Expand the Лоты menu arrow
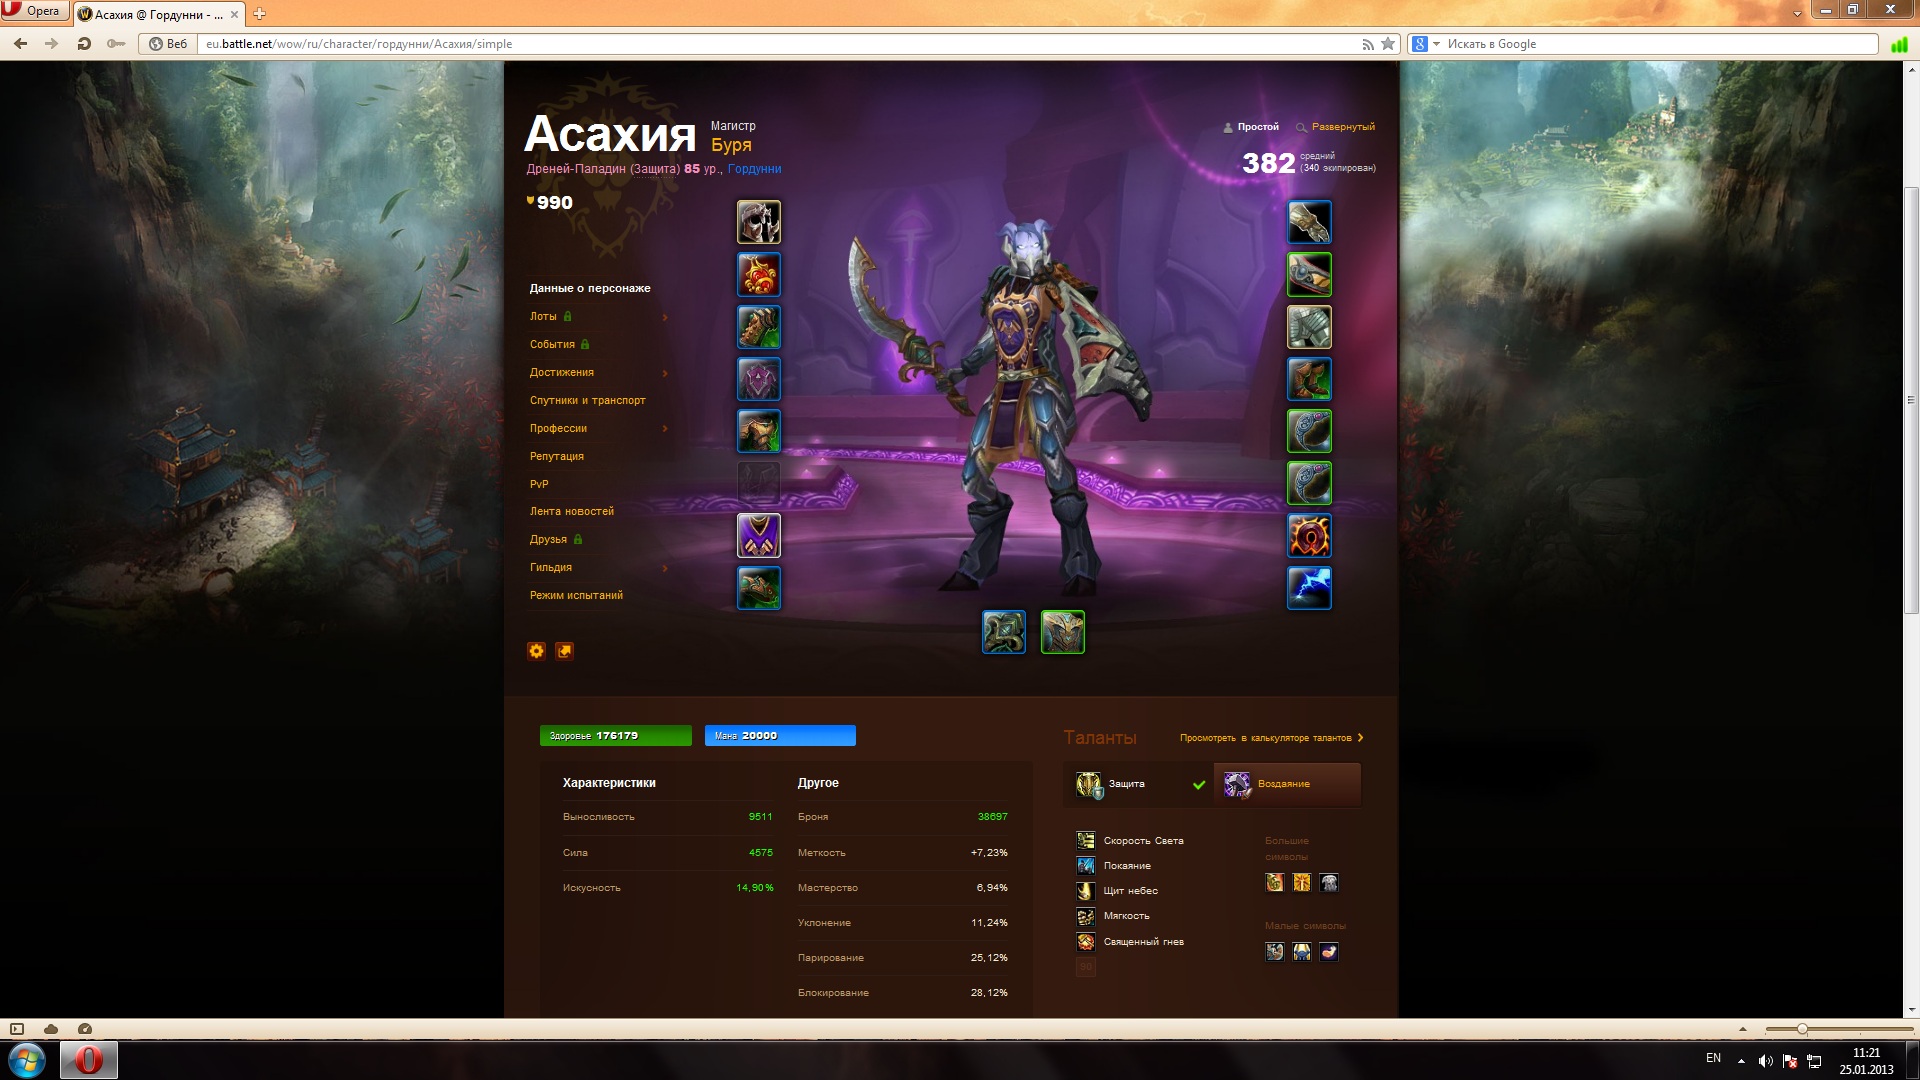The width and height of the screenshot is (1920, 1080). [665, 317]
